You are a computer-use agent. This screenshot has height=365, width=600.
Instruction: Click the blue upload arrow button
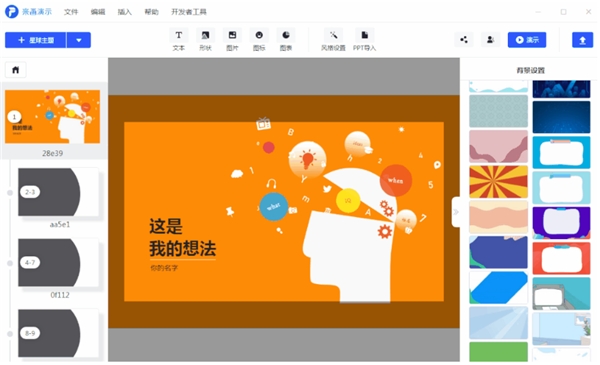point(582,40)
